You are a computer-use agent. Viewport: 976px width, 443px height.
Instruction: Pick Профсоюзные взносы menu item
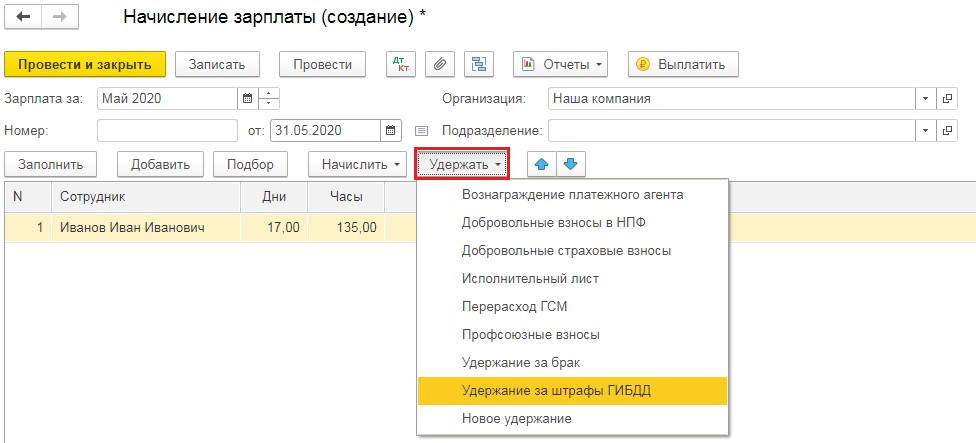[x=530, y=334]
